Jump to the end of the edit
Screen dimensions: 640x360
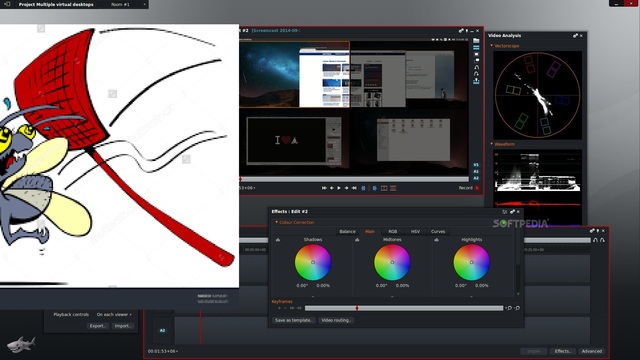coord(354,188)
